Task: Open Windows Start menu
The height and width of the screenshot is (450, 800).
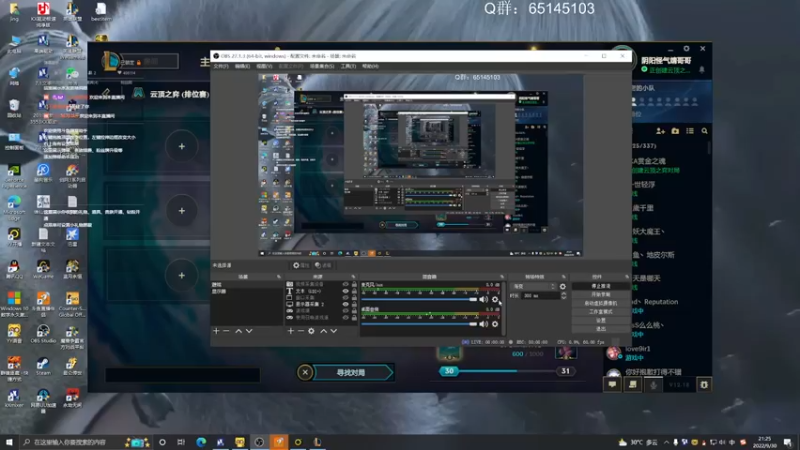Action: tap(9, 442)
